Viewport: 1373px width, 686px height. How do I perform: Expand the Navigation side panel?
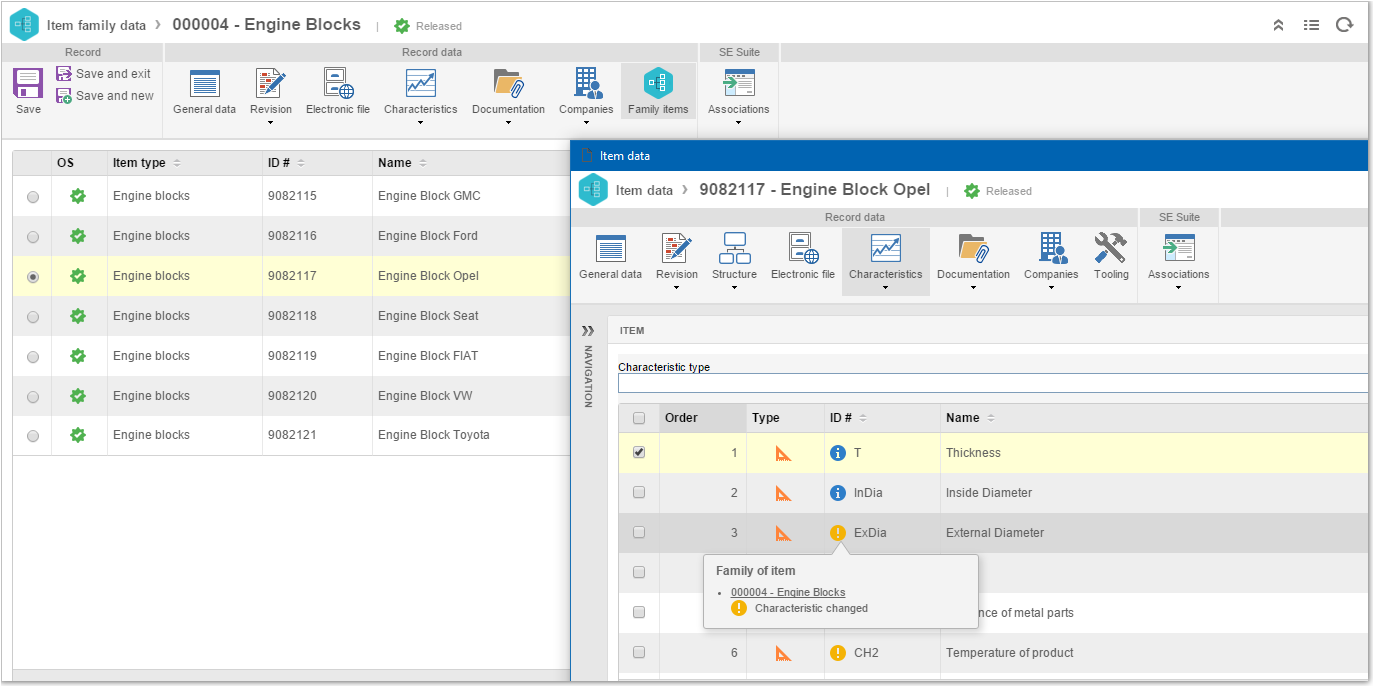click(587, 330)
